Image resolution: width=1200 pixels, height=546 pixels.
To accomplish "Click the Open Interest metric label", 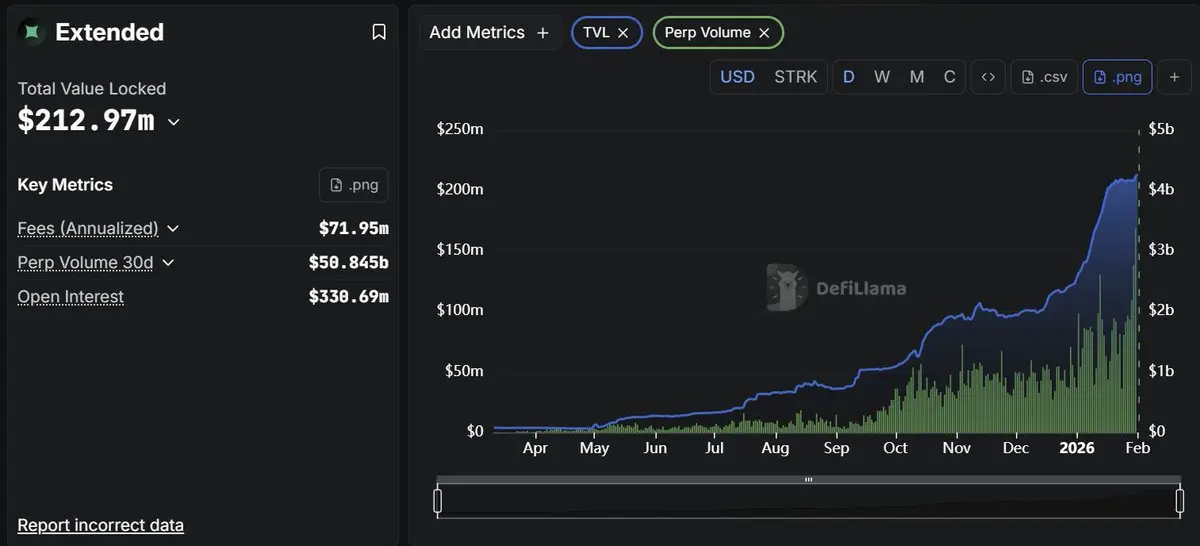I will pos(71,296).
